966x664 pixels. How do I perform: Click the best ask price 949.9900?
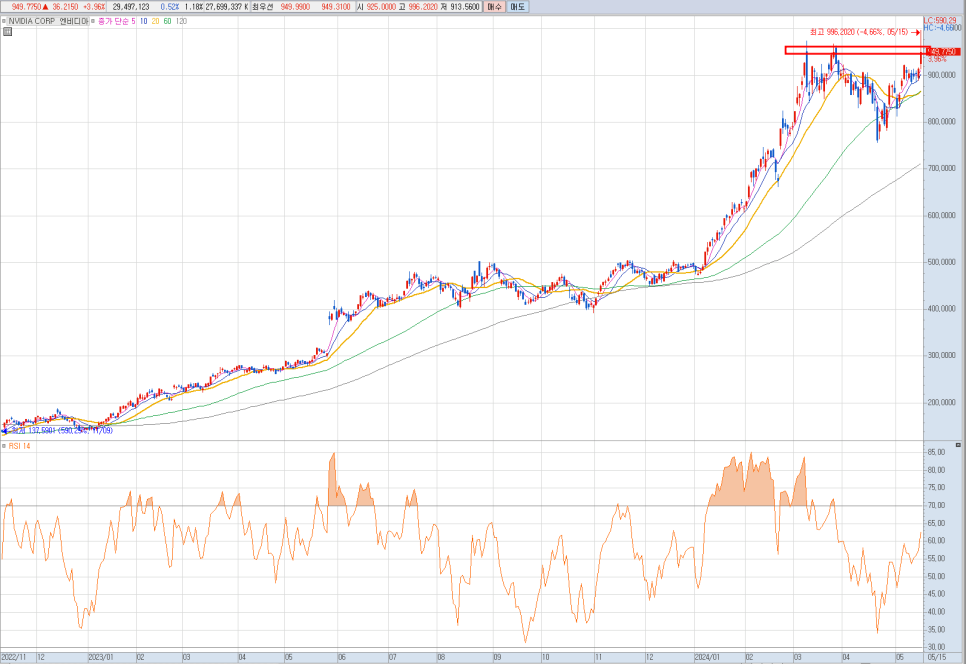coord(295,7)
